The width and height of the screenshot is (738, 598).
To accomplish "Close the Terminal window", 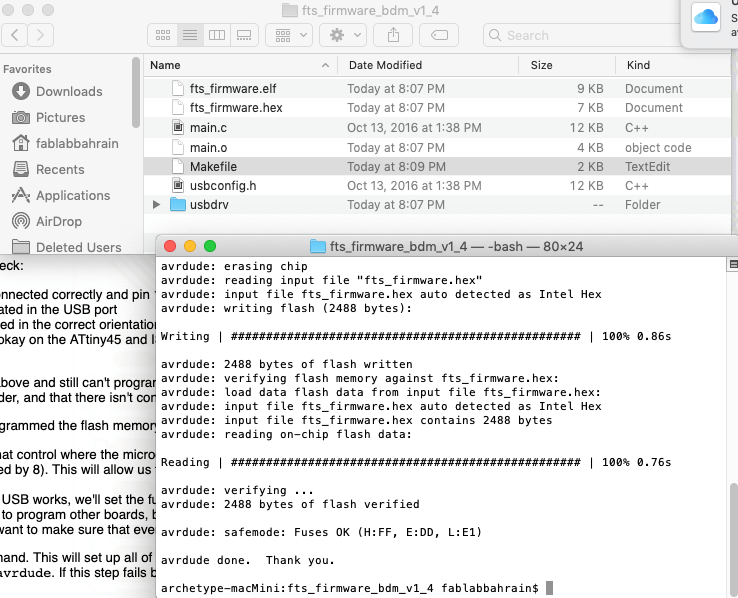I will 170,246.
